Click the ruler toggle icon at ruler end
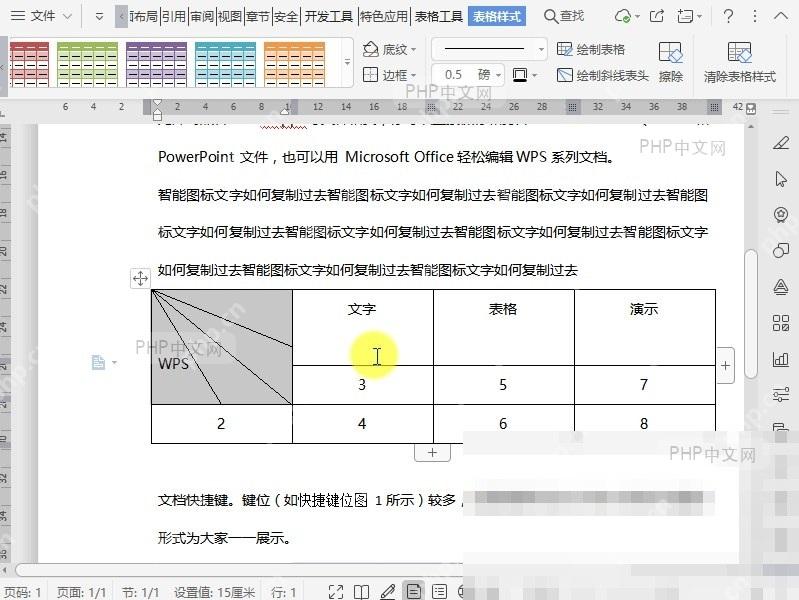The width and height of the screenshot is (799, 600). [751, 109]
